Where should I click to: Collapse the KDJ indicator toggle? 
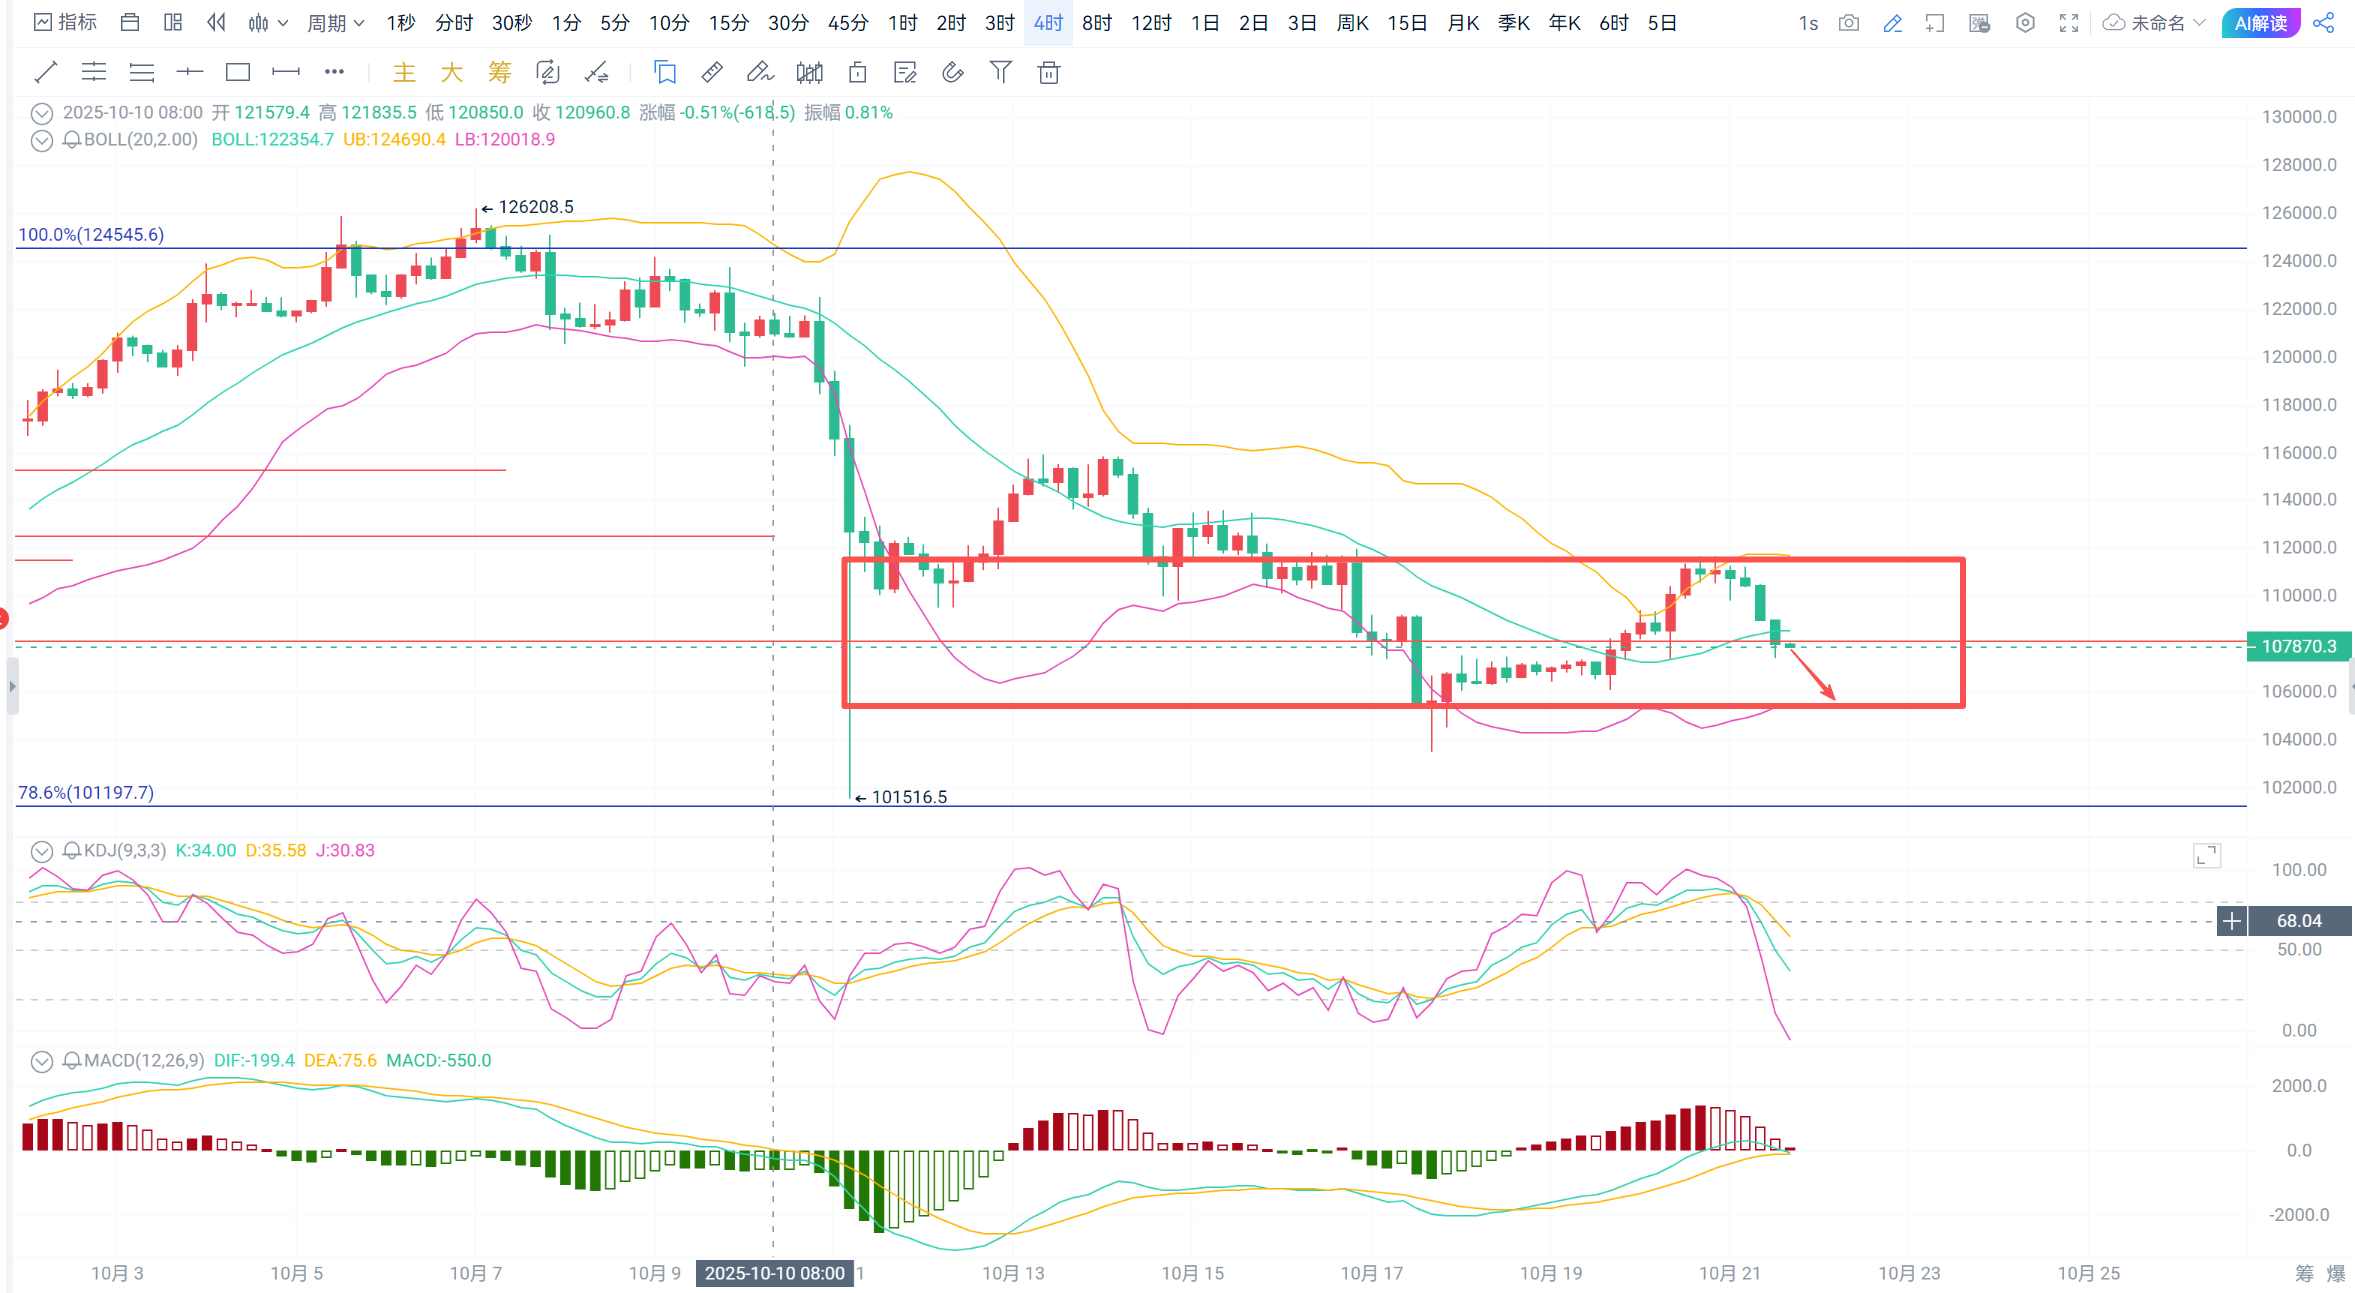[41, 851]
